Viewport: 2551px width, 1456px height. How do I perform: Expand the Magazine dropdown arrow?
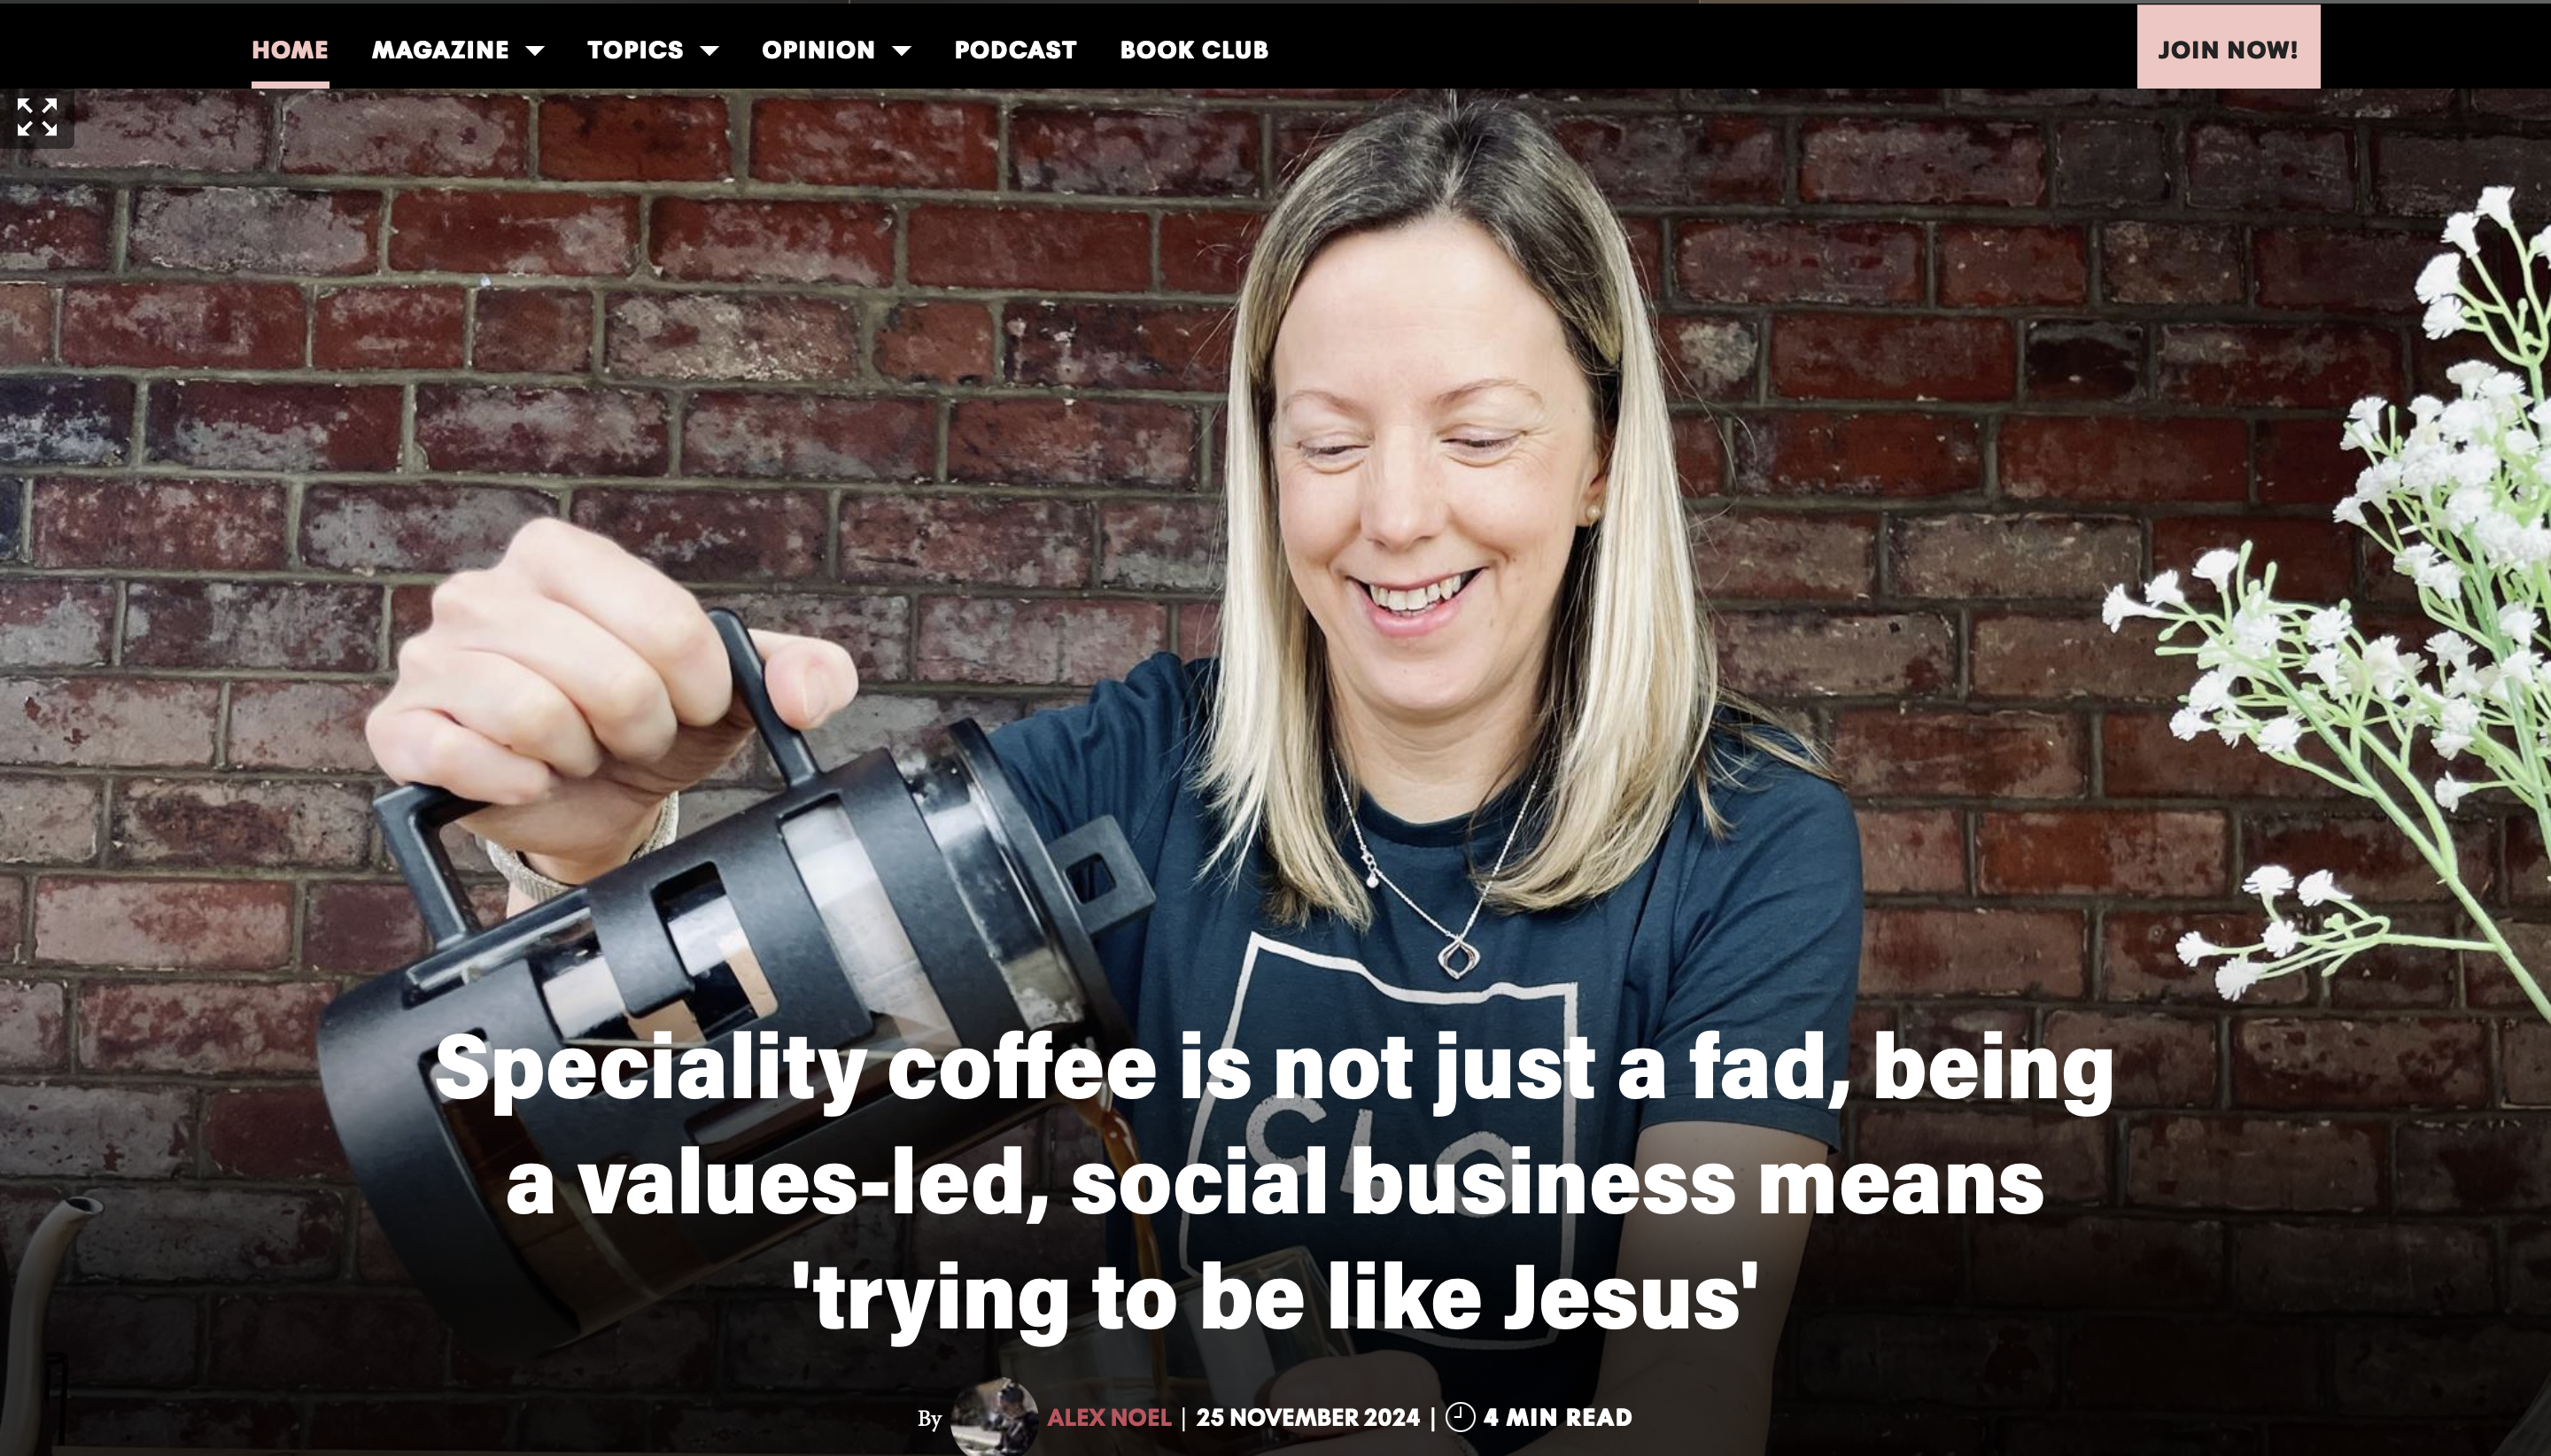pos(535,50)
